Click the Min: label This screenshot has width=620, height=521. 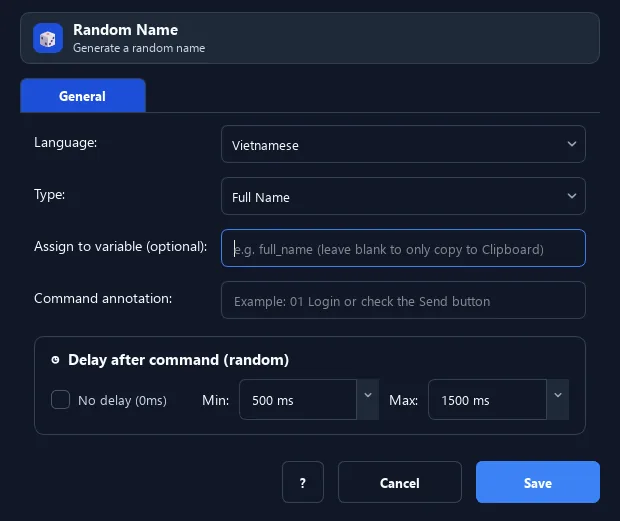point(215,400)
